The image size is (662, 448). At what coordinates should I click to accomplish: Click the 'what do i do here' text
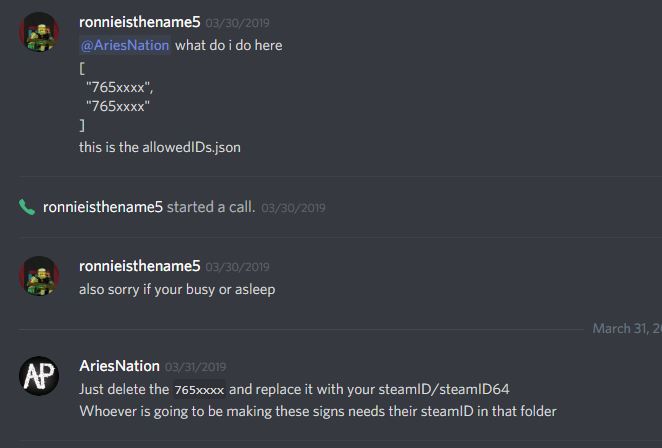(x=229, y=45)
